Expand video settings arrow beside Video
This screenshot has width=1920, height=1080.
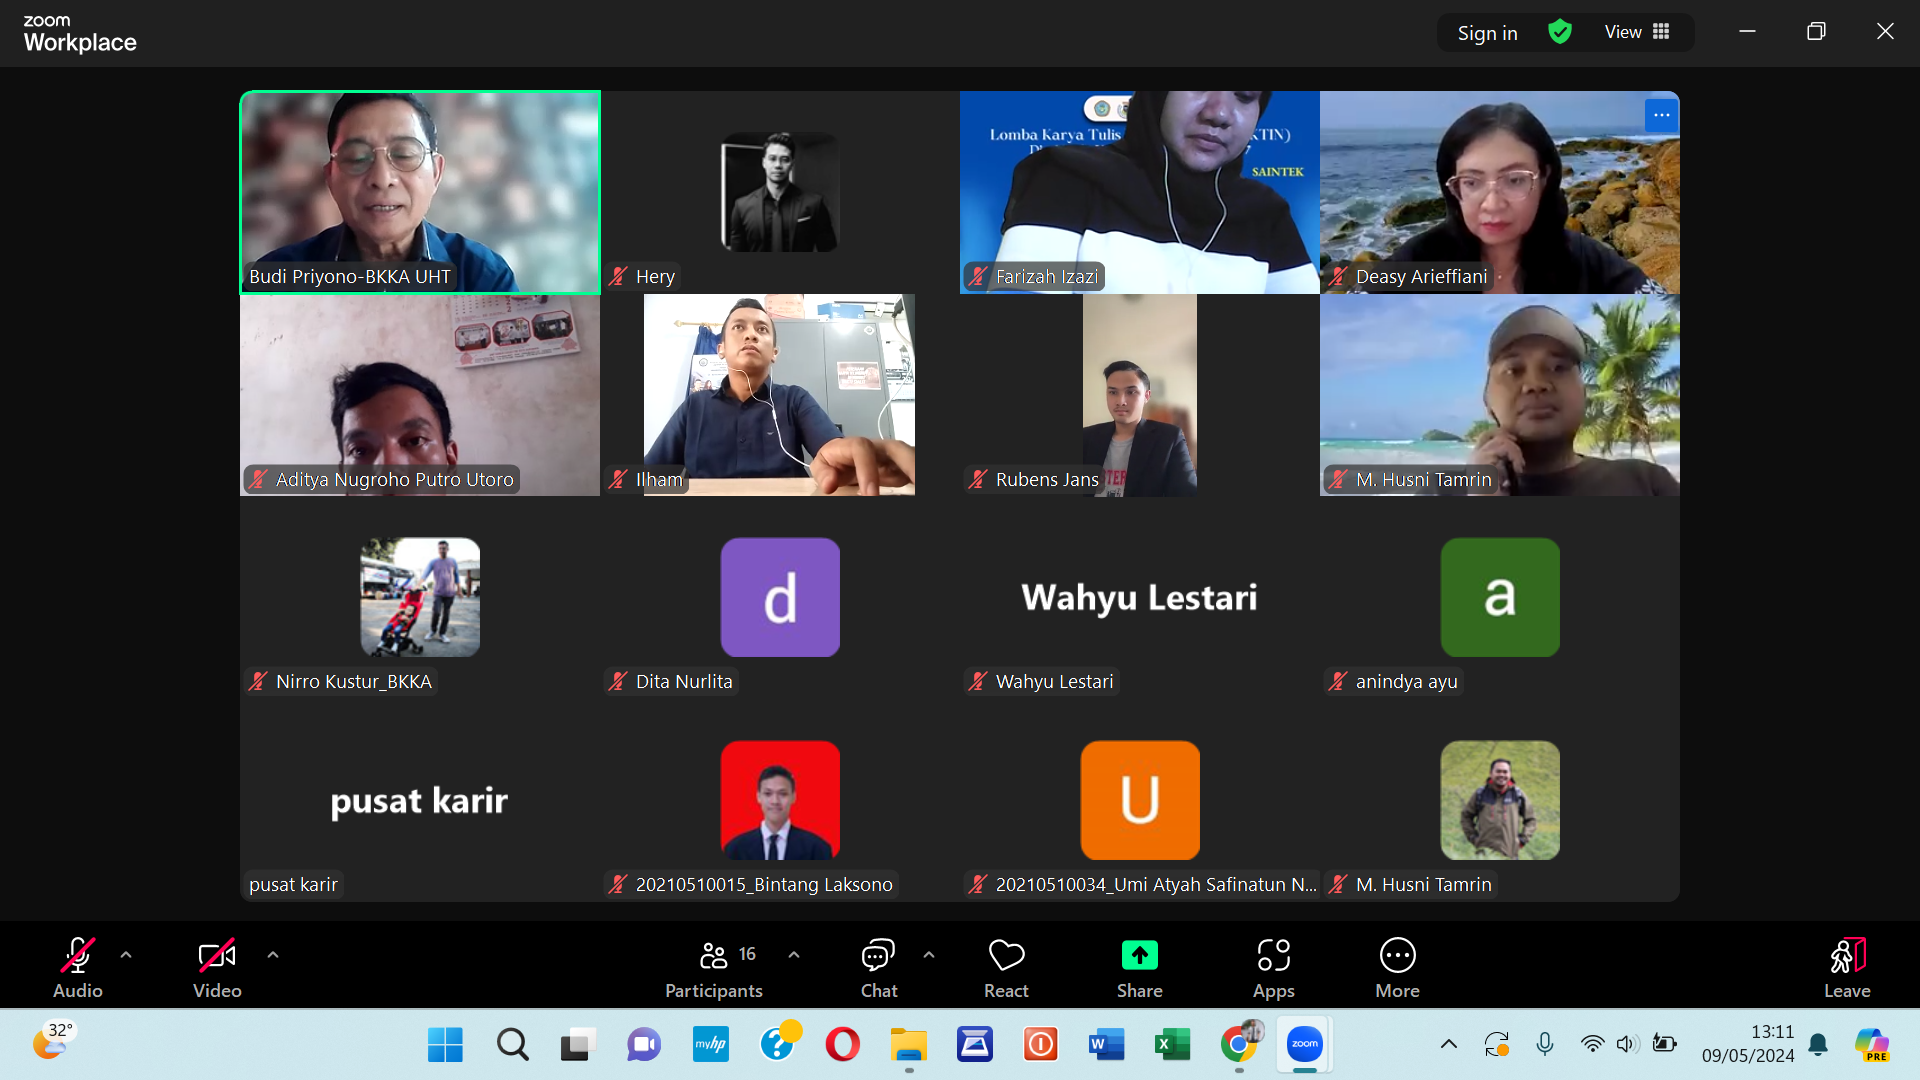click(273, 955)
